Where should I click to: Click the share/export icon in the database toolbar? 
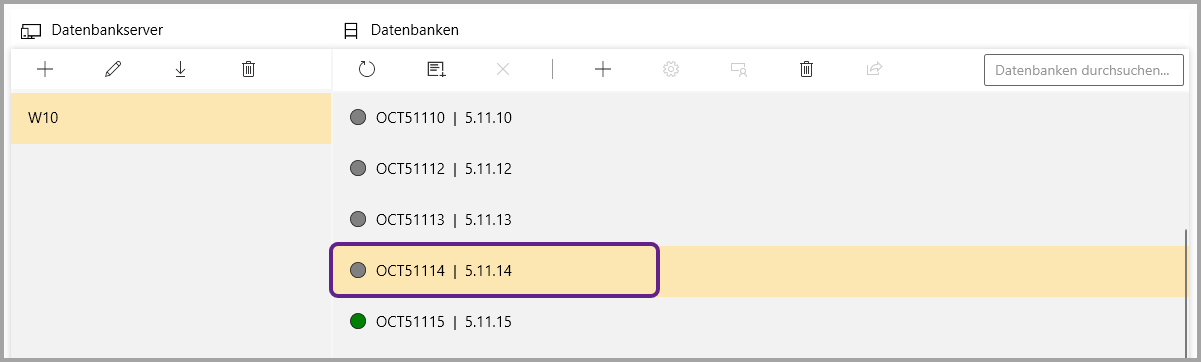point(874,69)
